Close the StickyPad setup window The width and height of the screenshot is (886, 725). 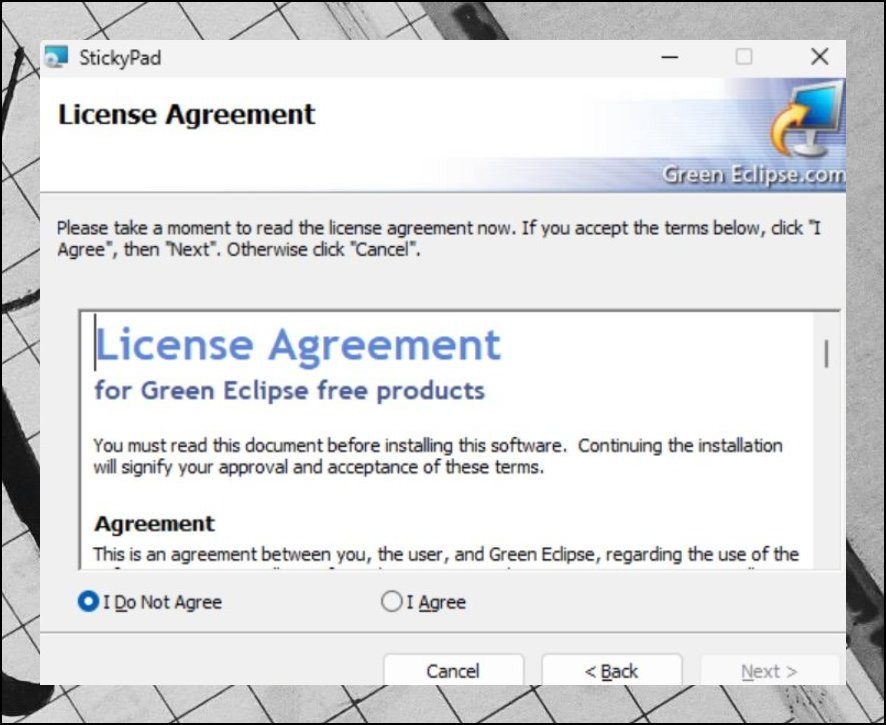click(819, 57)
